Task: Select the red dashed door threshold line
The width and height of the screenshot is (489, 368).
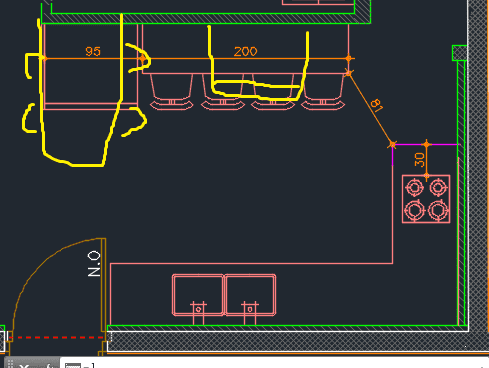Action: [x=56, y=337]
